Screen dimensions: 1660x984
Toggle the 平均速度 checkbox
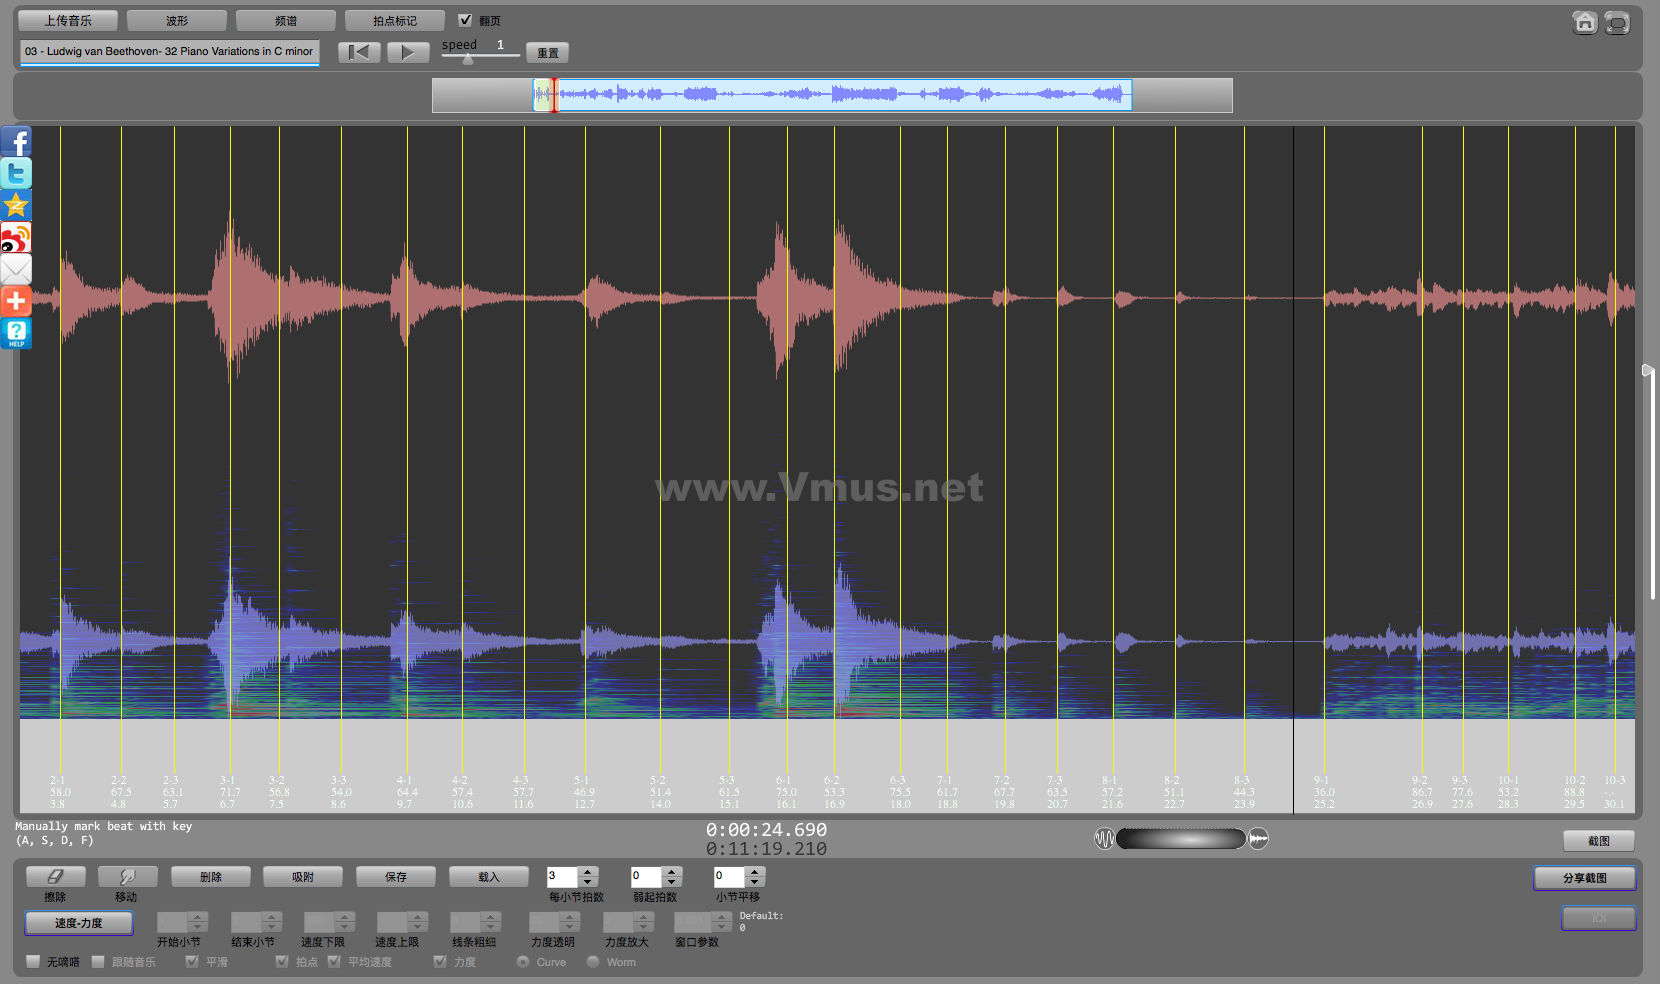[x=334, y=962]
